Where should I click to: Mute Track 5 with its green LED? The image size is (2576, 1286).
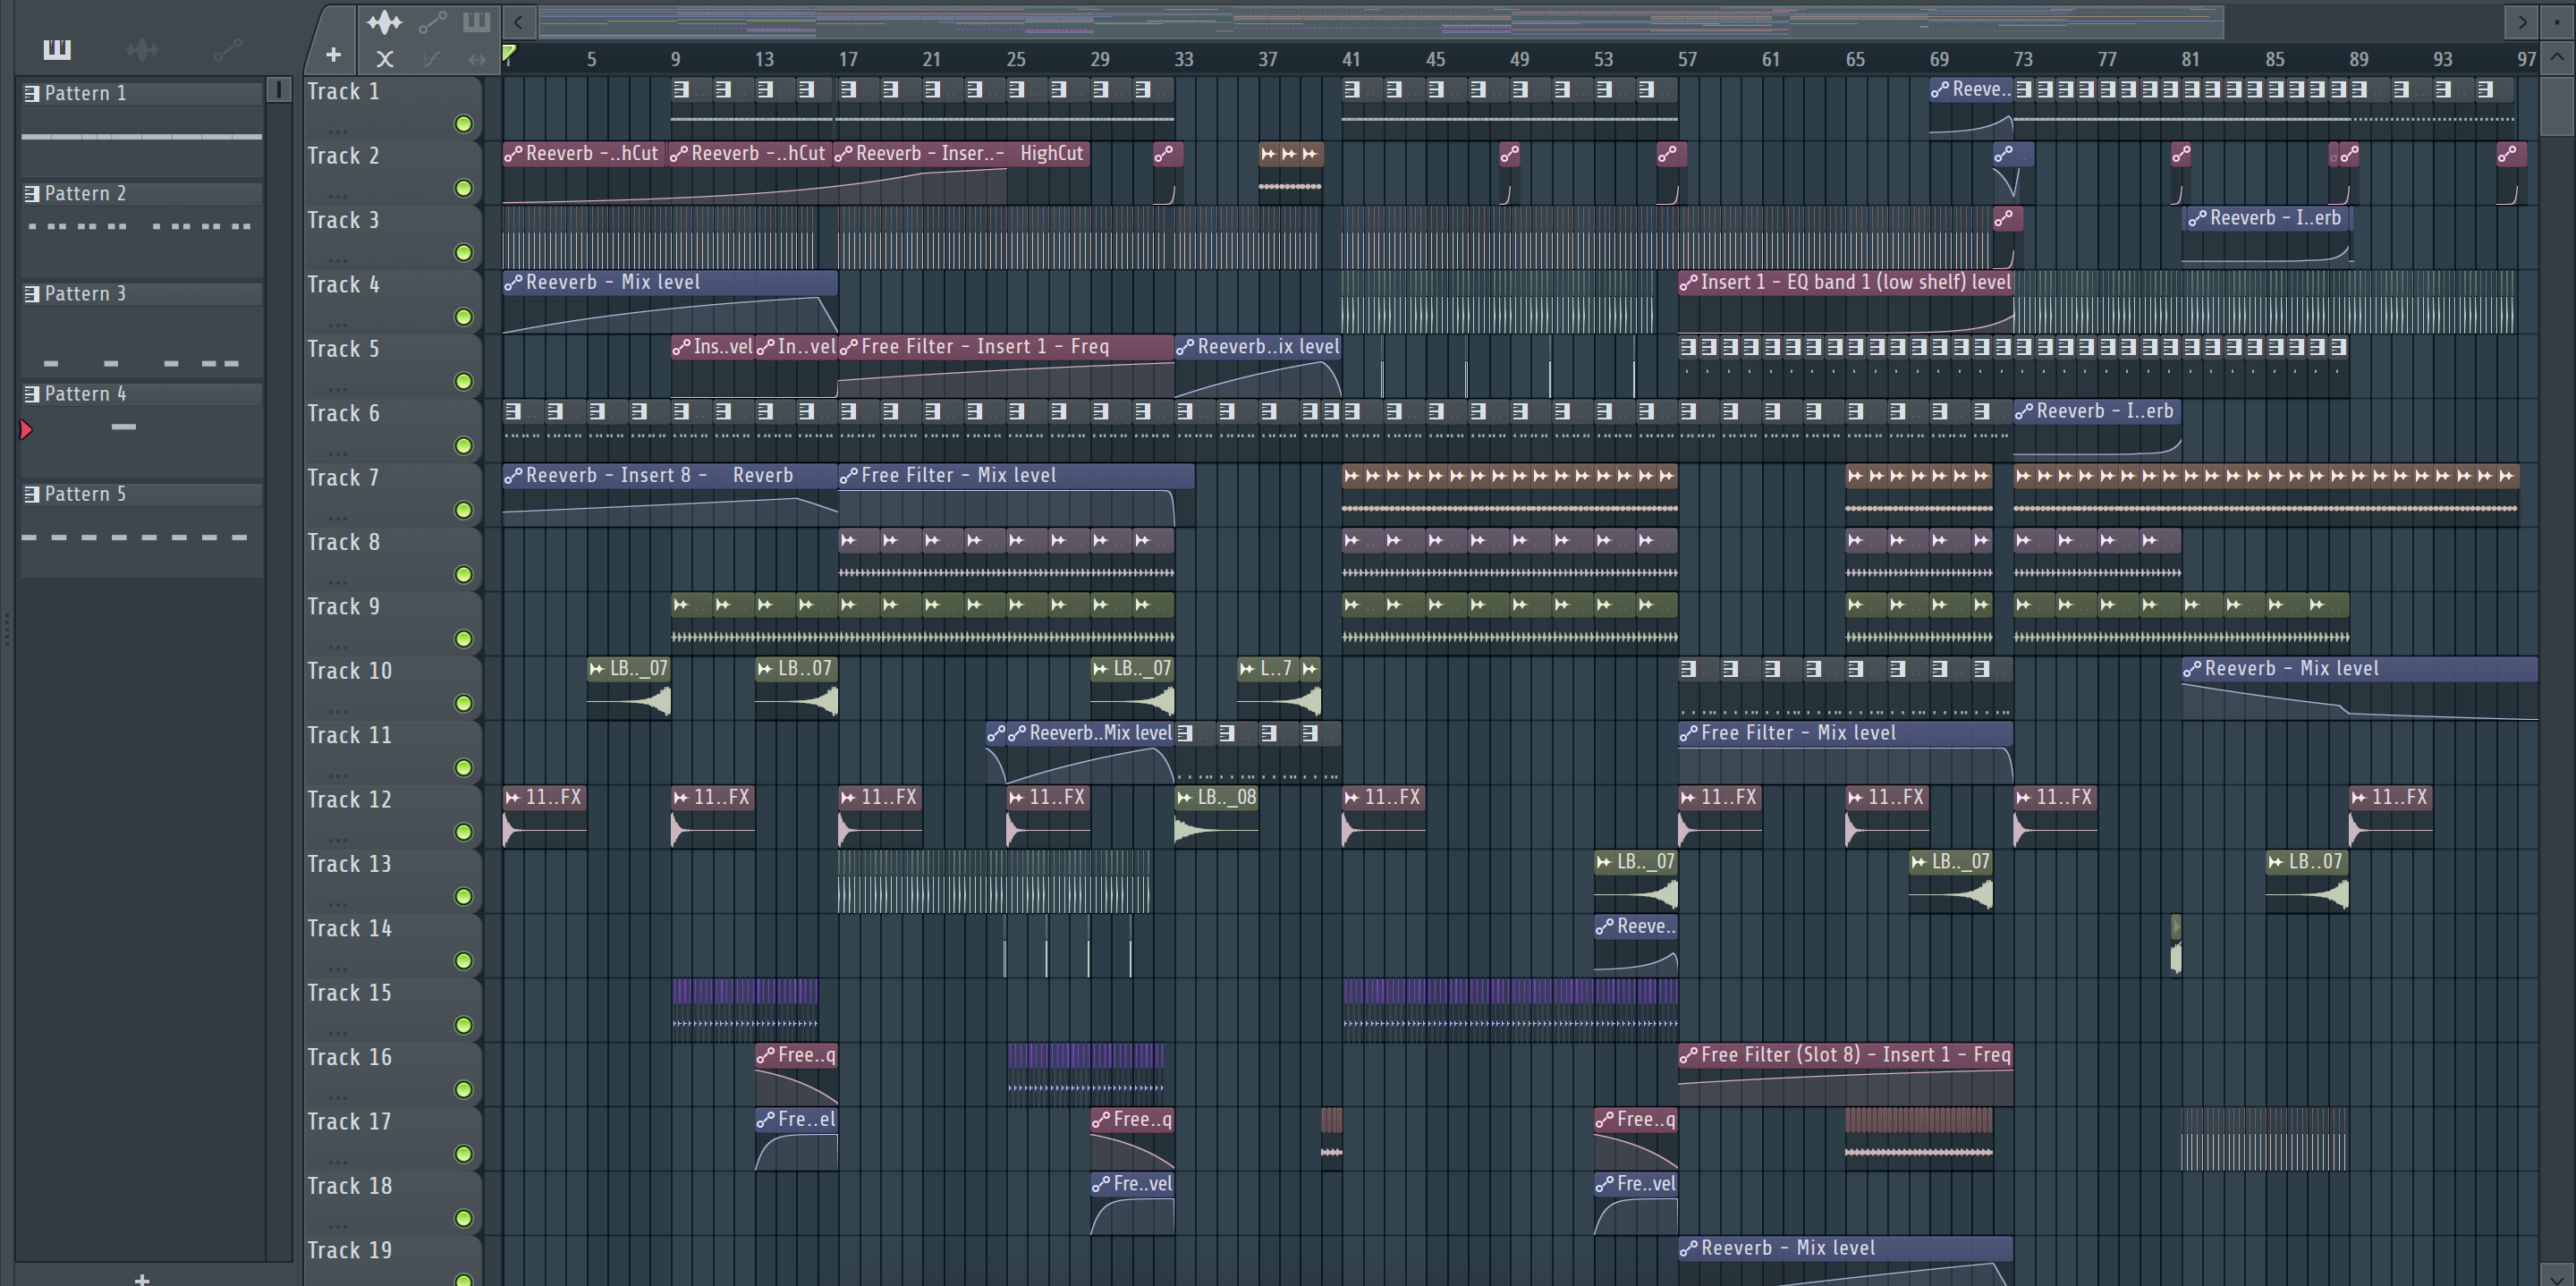[463, 381]
